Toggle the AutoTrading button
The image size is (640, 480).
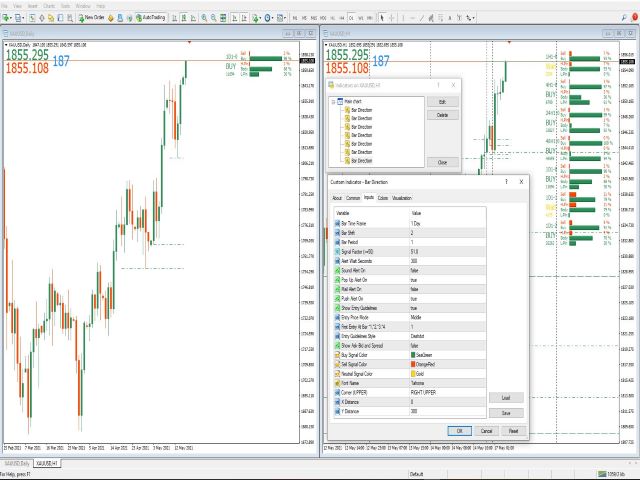pos(151,18)
